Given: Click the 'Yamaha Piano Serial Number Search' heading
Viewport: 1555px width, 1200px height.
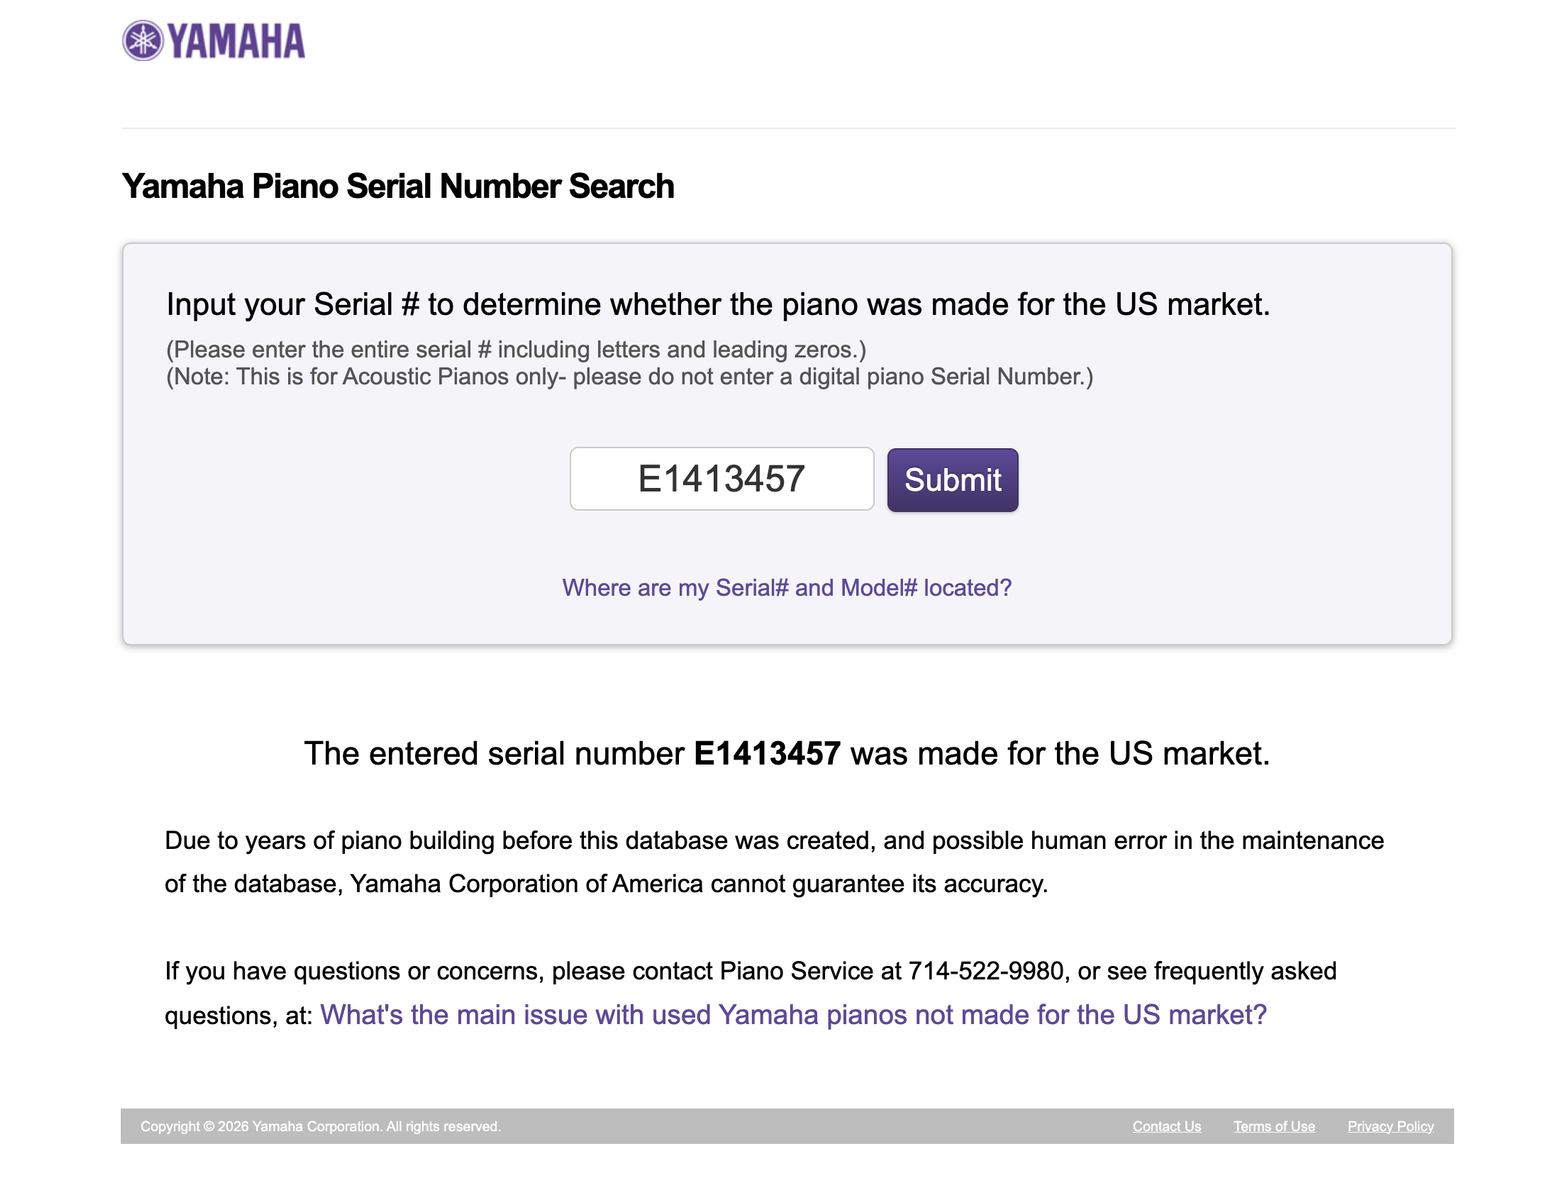Looking at the screenshot, I should click(398, 186).
